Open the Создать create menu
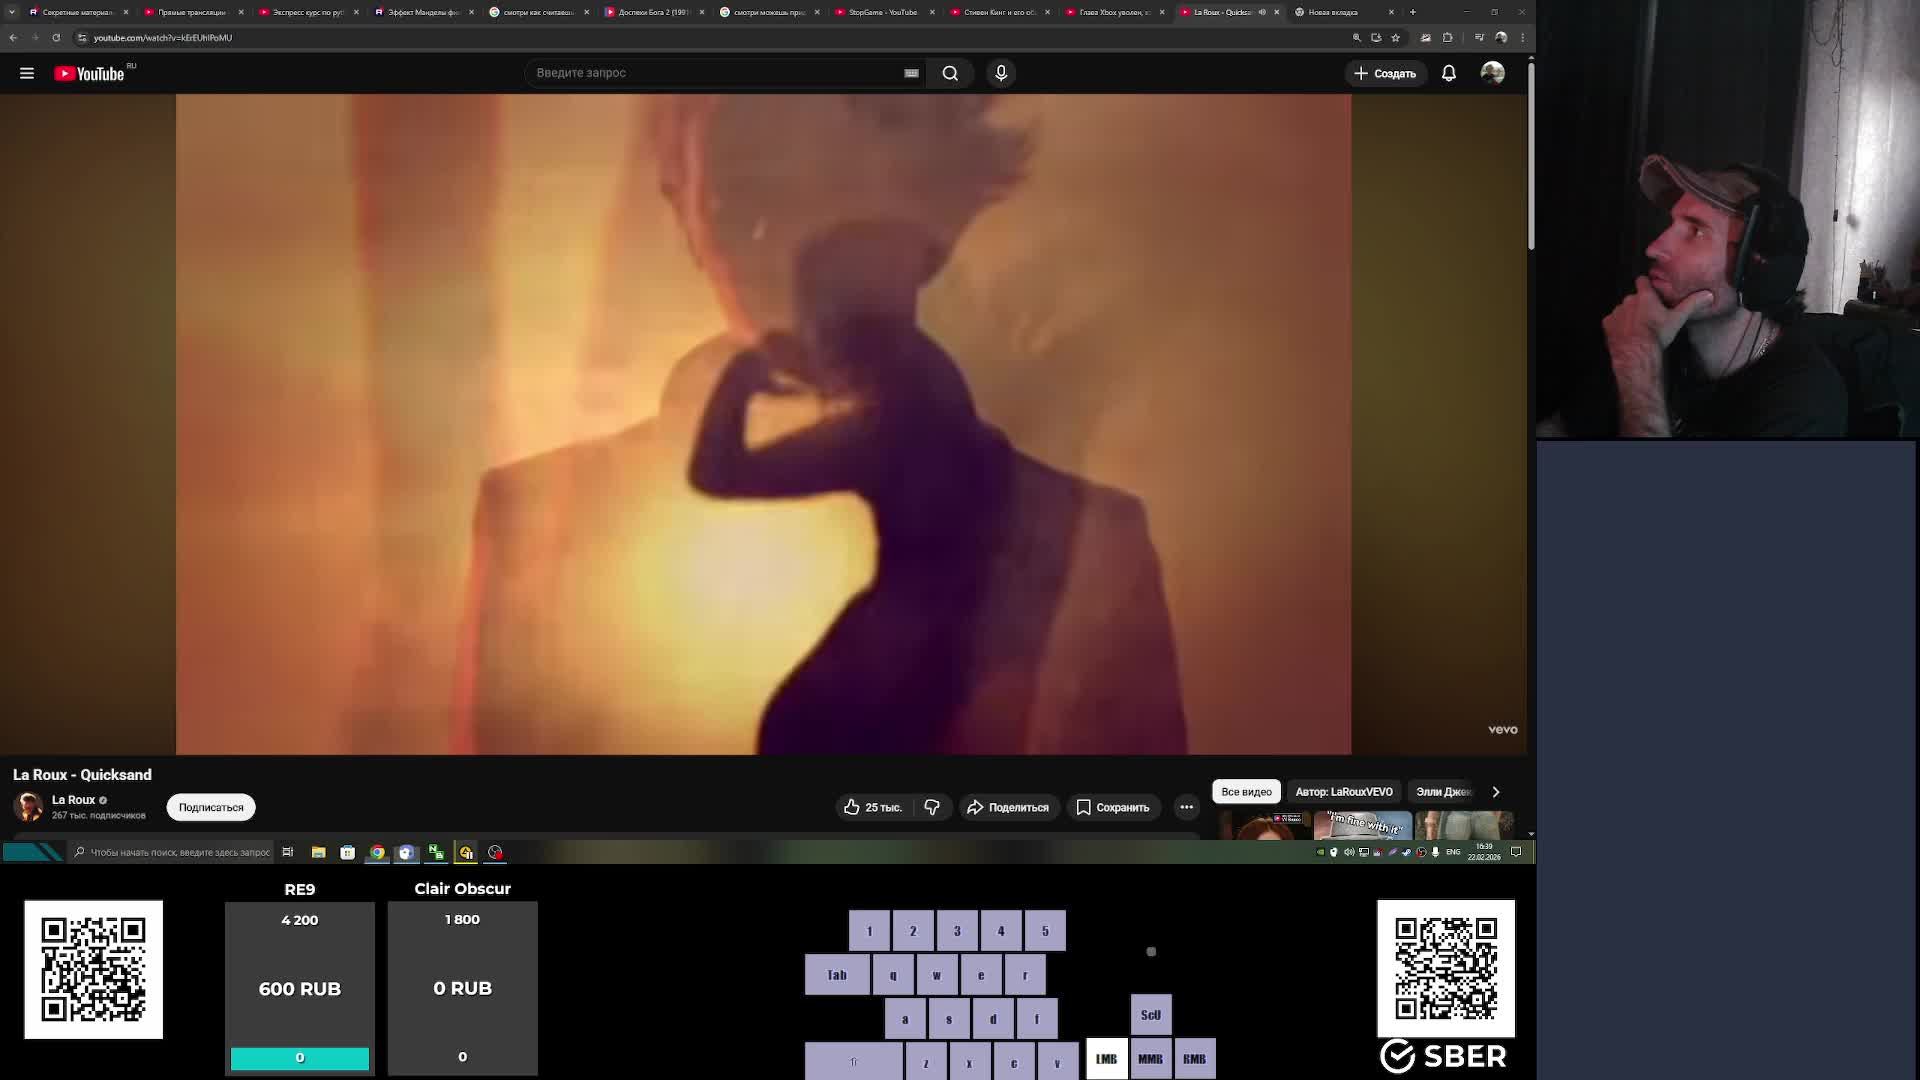Screen dimensions: 1920x1080 [1385, 73]
